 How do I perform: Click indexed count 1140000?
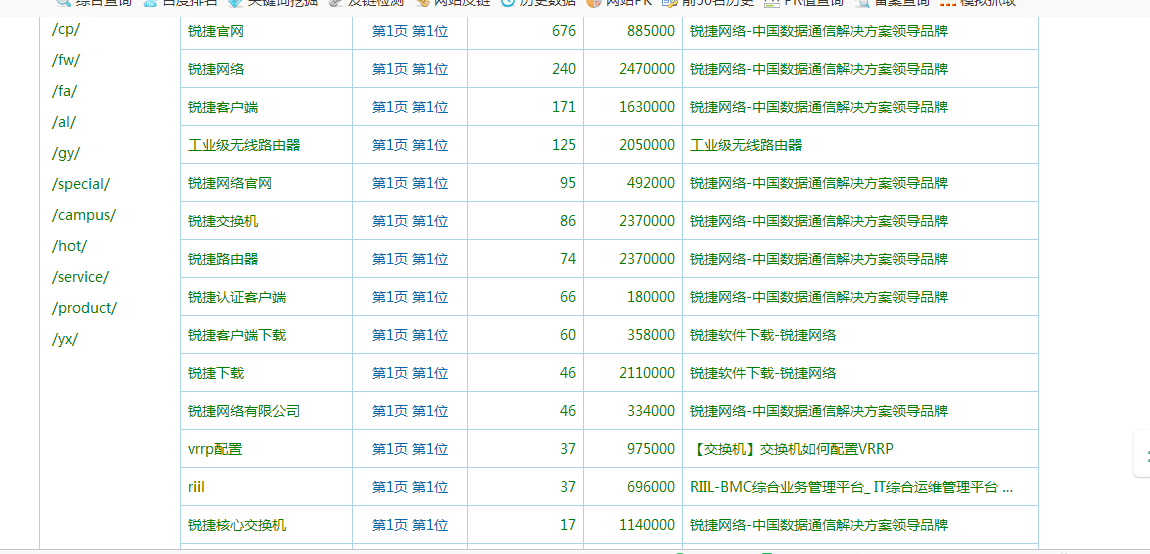click(x=647, y=525)
